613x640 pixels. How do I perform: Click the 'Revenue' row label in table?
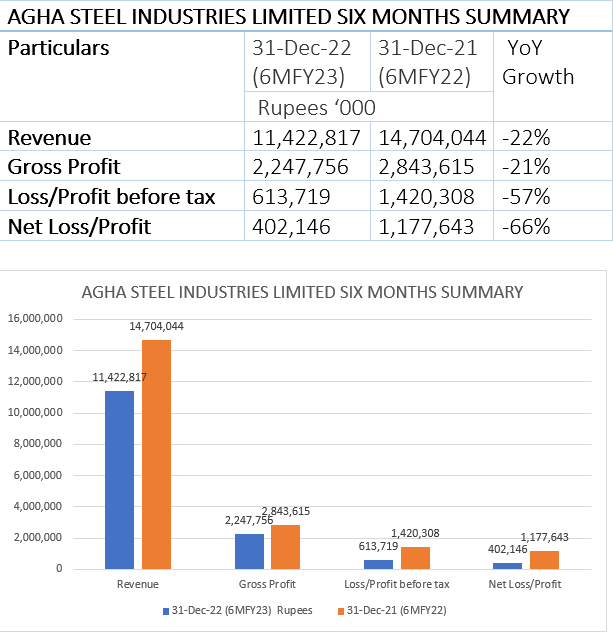tap(49, 138)
